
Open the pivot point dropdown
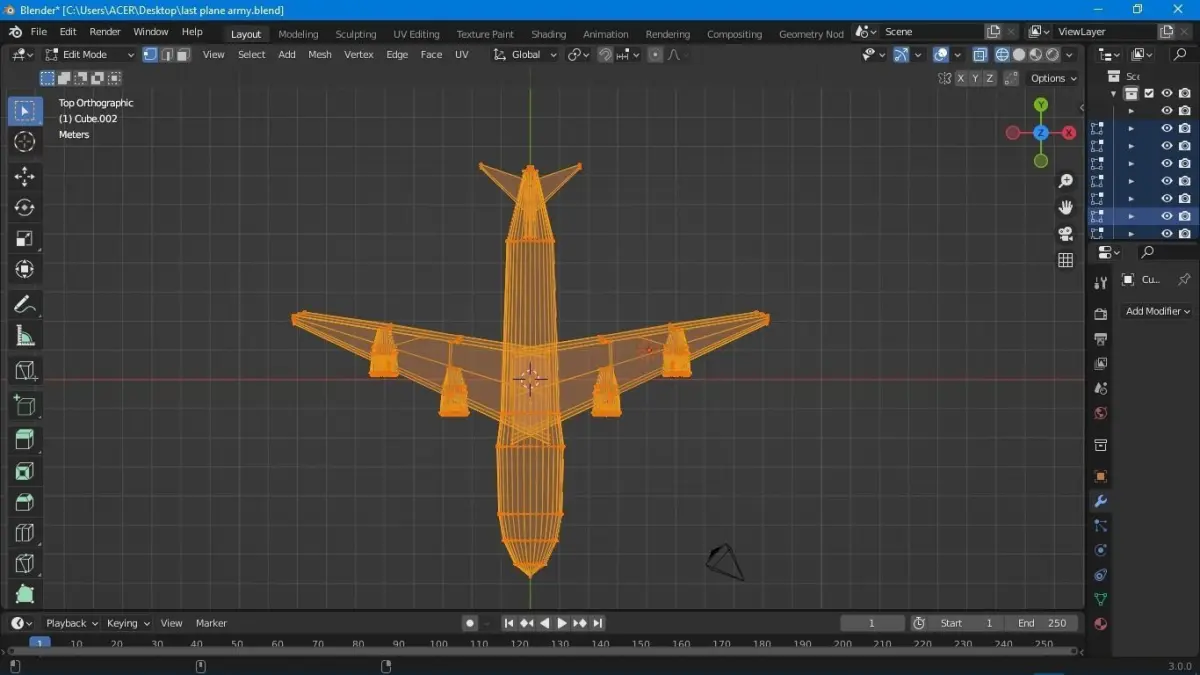578,55
